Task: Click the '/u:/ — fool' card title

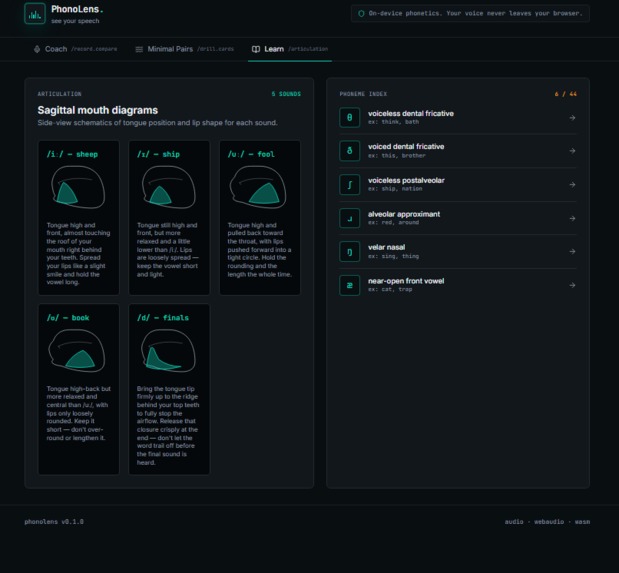Action: click(251, 154)
